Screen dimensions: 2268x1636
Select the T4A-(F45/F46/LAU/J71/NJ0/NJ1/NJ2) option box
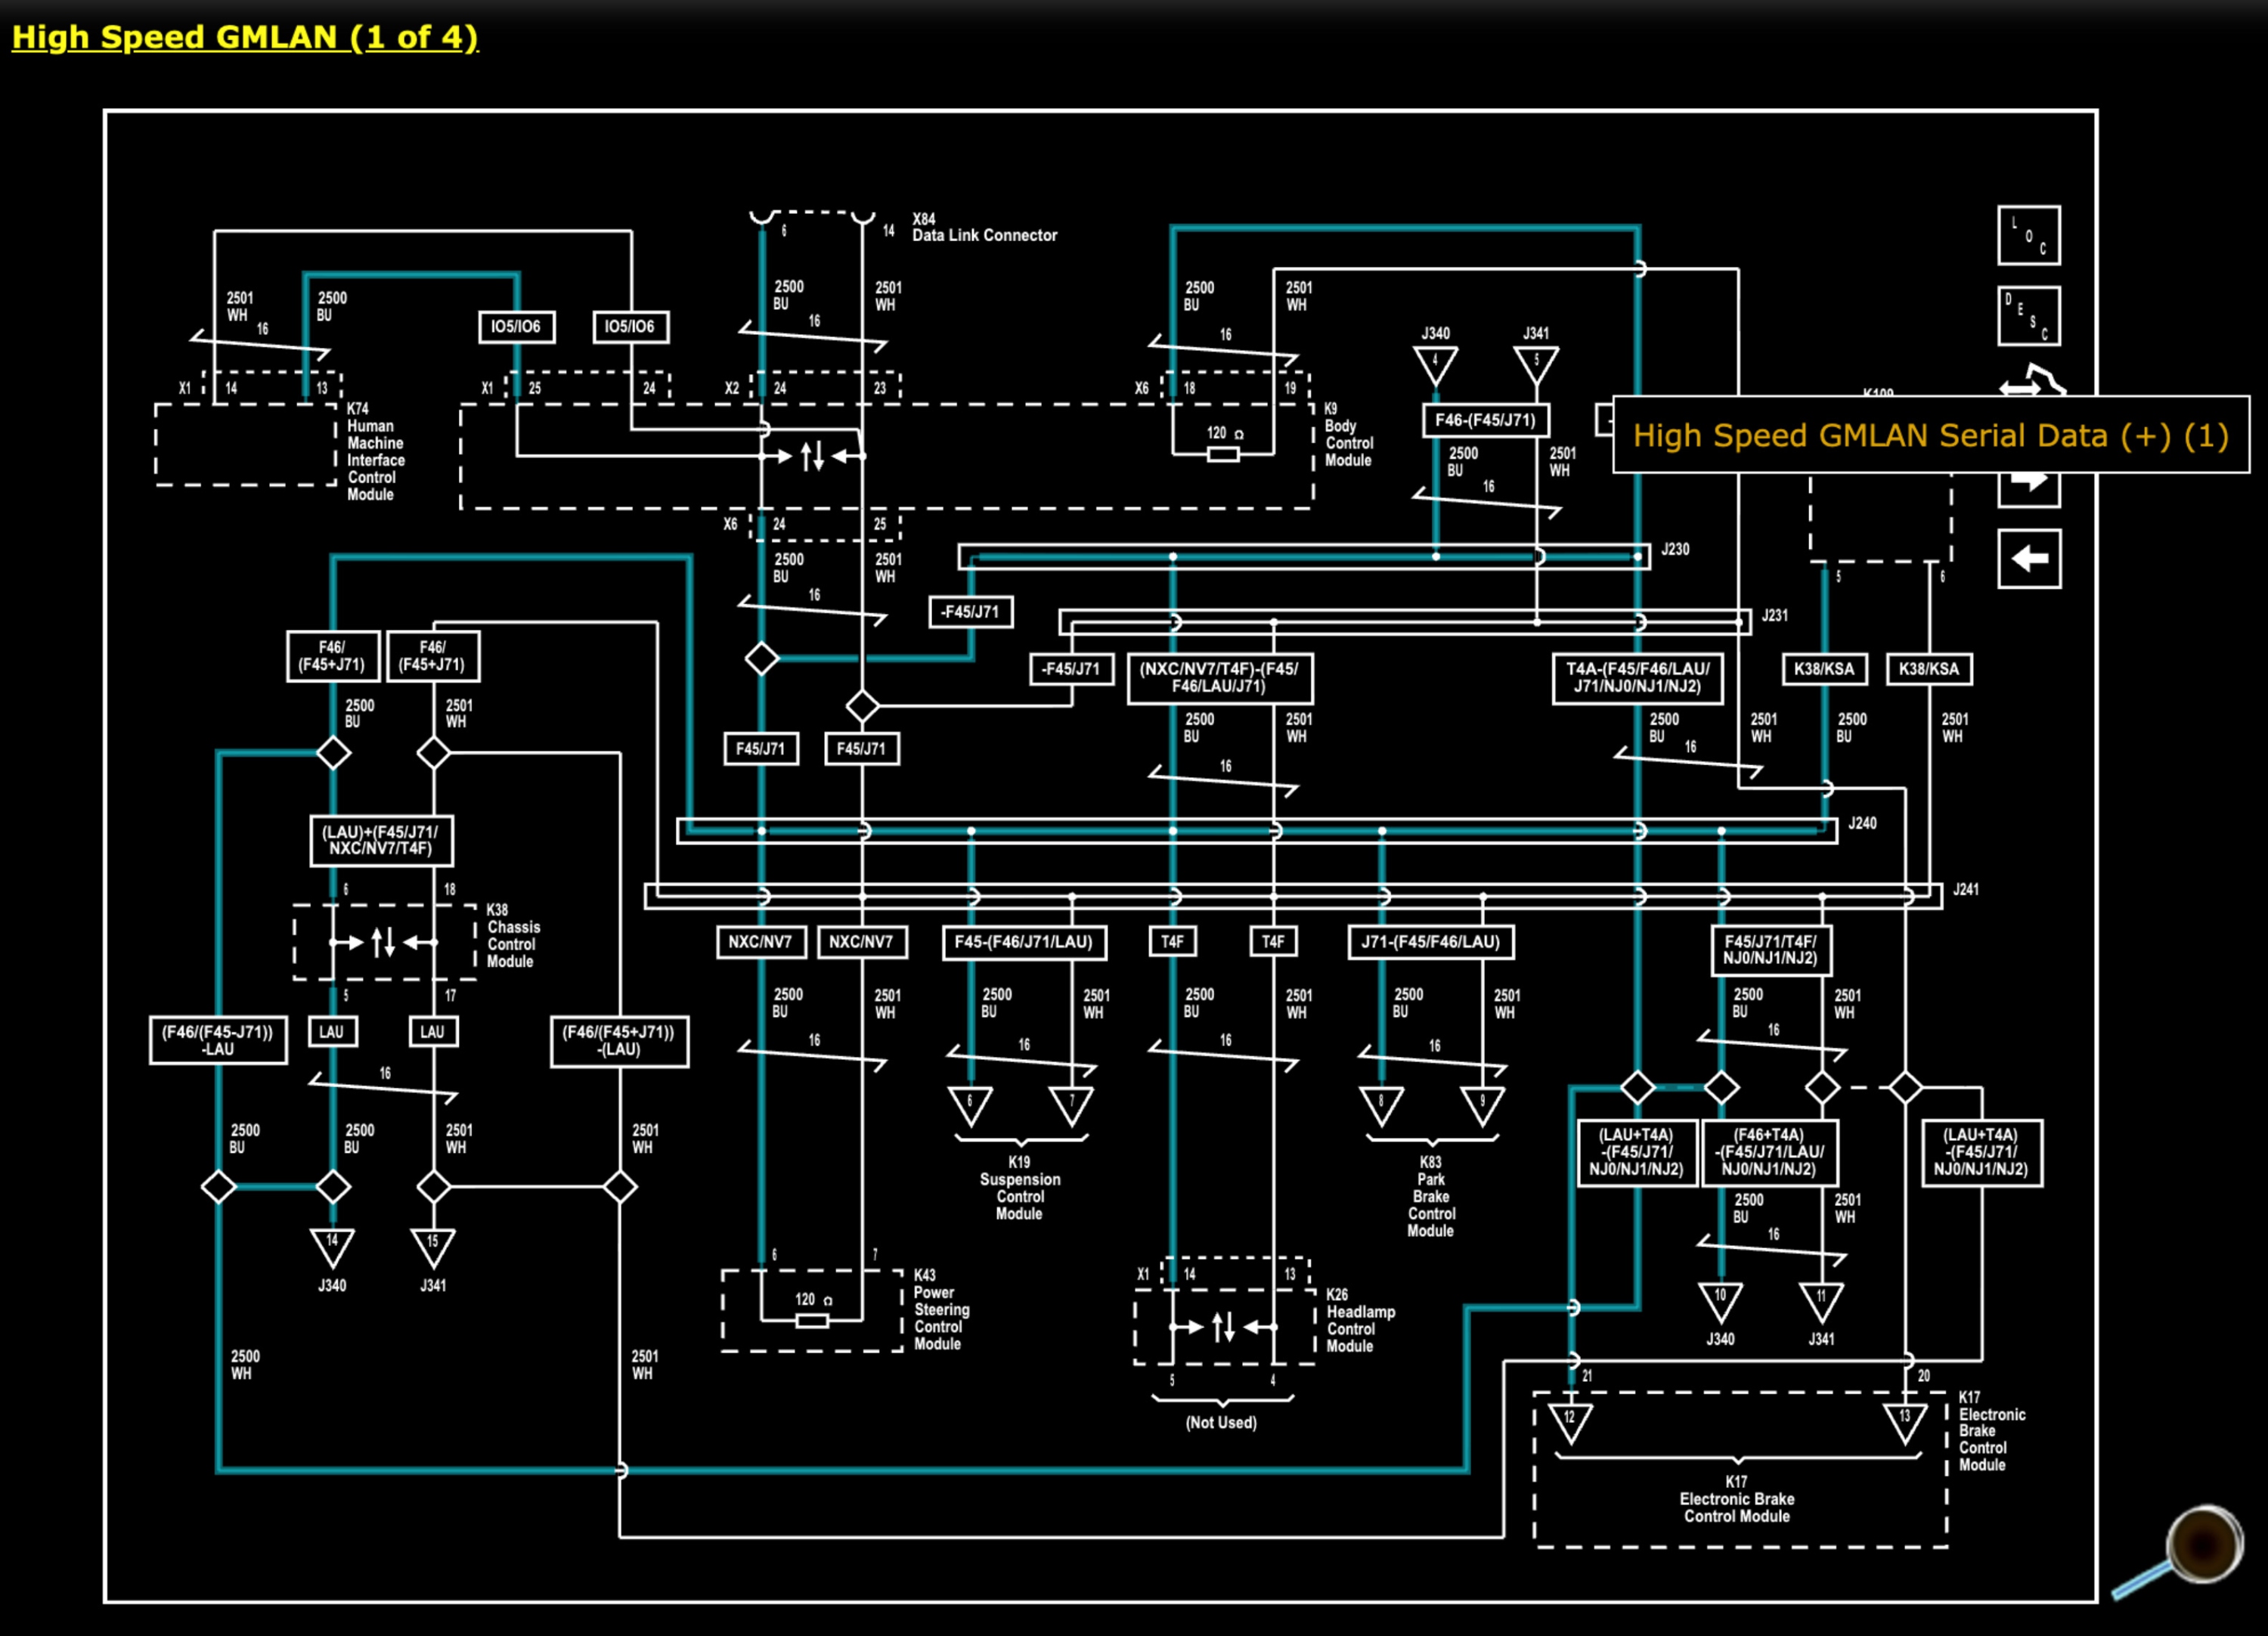tap(1637, 678)
